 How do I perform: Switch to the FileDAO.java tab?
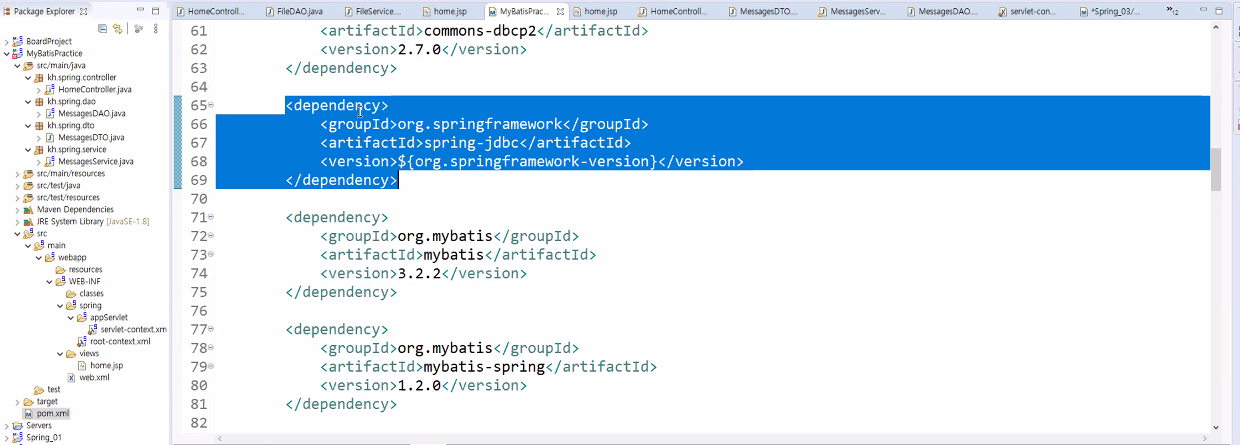(293, 11)
